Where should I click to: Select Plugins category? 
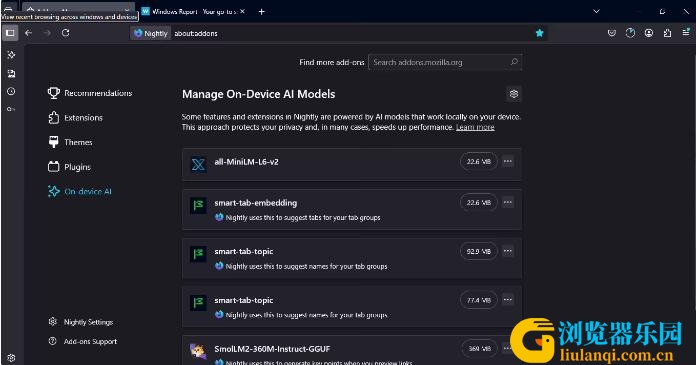69,167
